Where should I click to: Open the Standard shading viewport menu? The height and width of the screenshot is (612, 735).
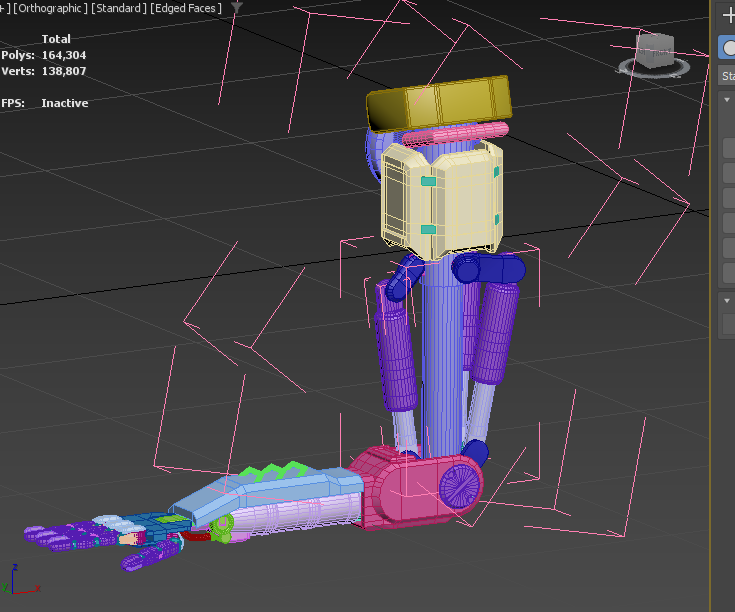pos(120,8)
